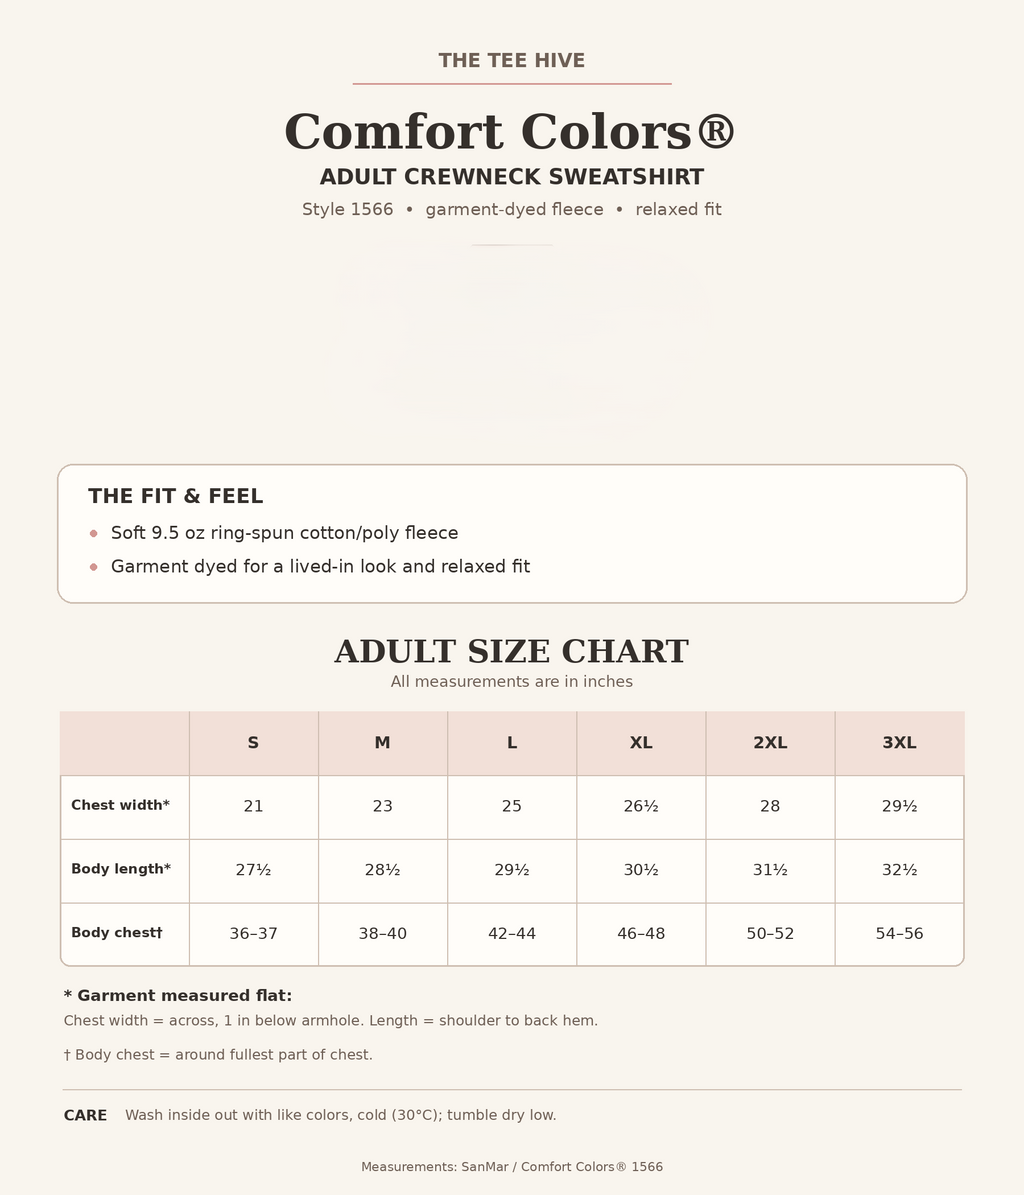
Task: Select the 42–44 body chest L cell
Action: click(512, 934)
